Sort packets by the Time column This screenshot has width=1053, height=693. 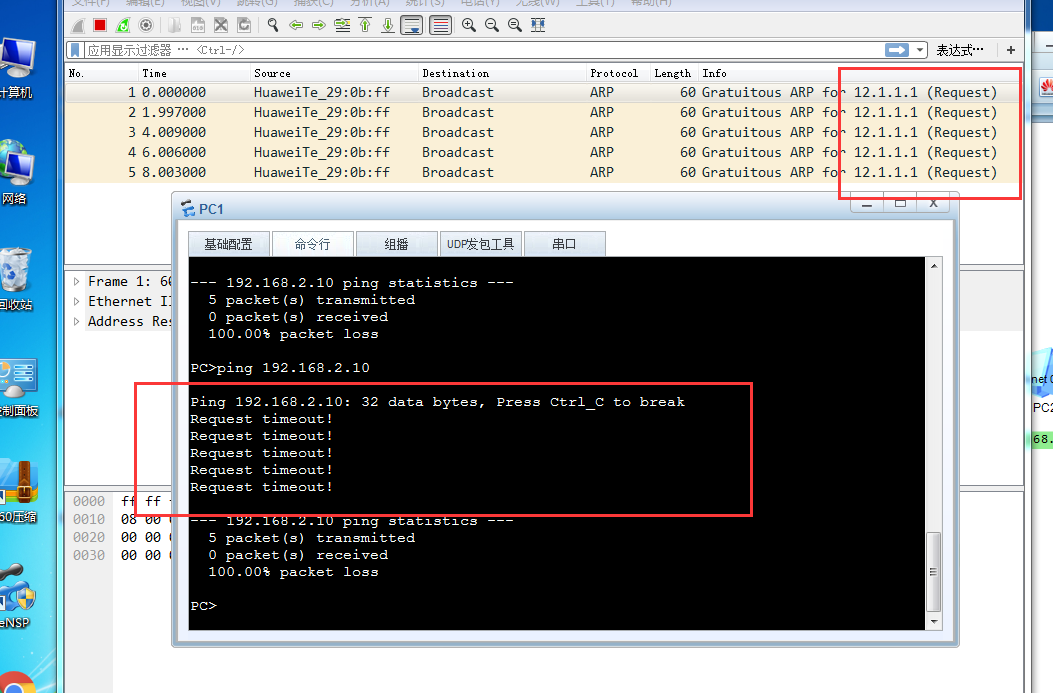point(194,73)
